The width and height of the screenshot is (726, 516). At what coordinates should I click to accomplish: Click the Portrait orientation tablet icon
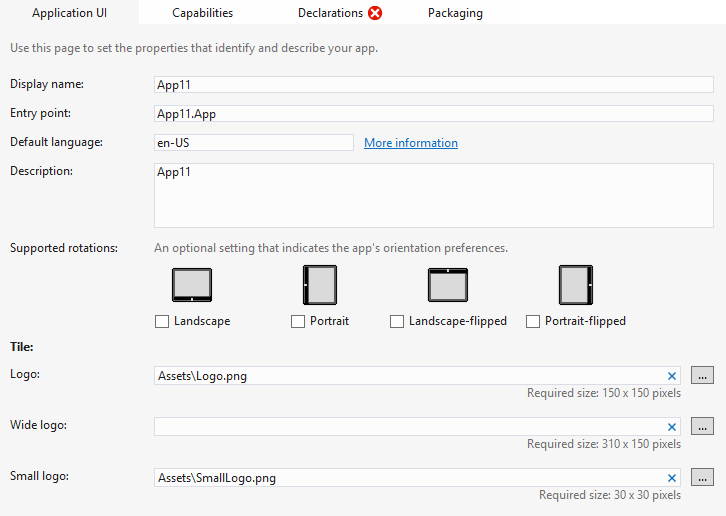pyautogui.click(x=320, y=285)
